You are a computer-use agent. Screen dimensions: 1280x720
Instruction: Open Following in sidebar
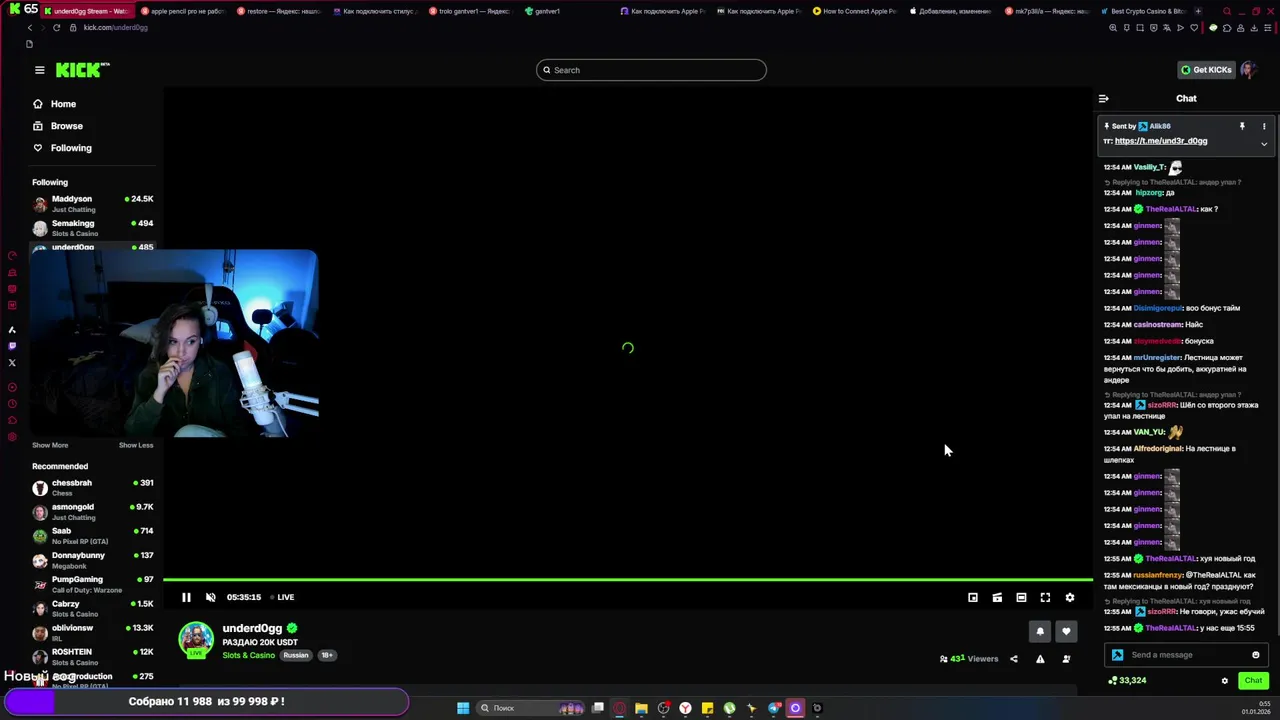click(x=62, y=148)
